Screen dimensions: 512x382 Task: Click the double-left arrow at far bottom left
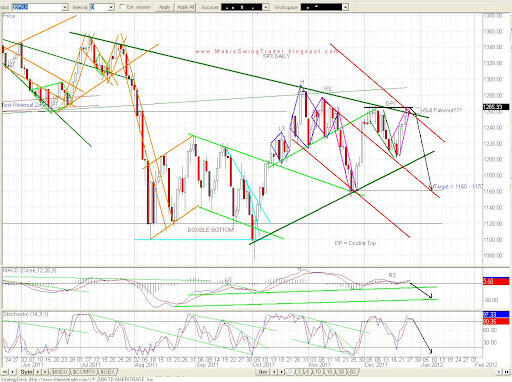pos(5,372)
